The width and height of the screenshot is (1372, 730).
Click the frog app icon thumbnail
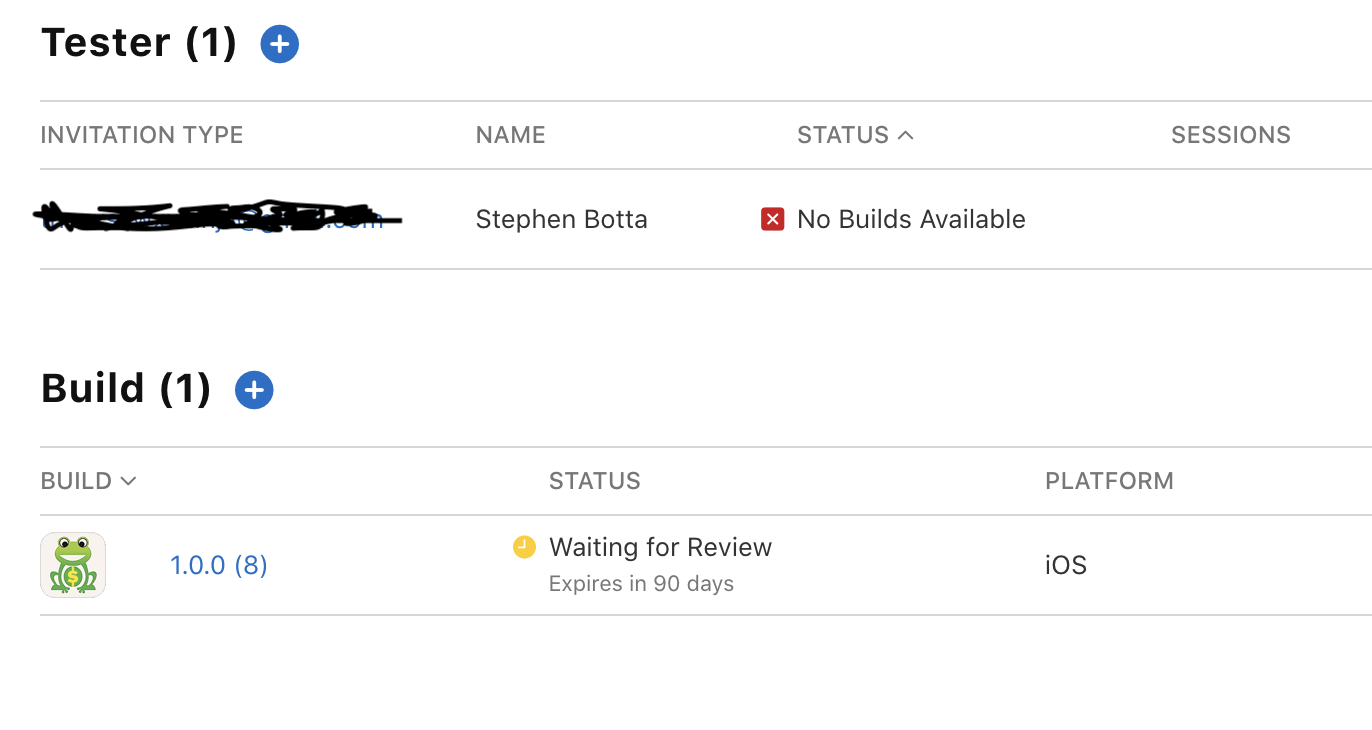click(73, 565)
